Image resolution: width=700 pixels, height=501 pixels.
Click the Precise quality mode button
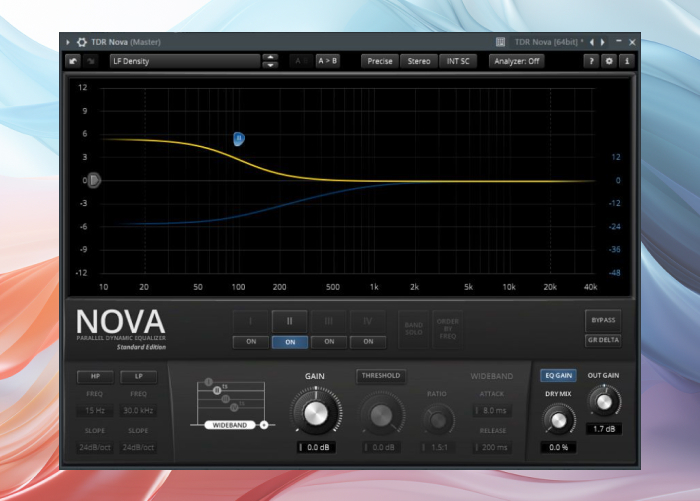point(380,61)
